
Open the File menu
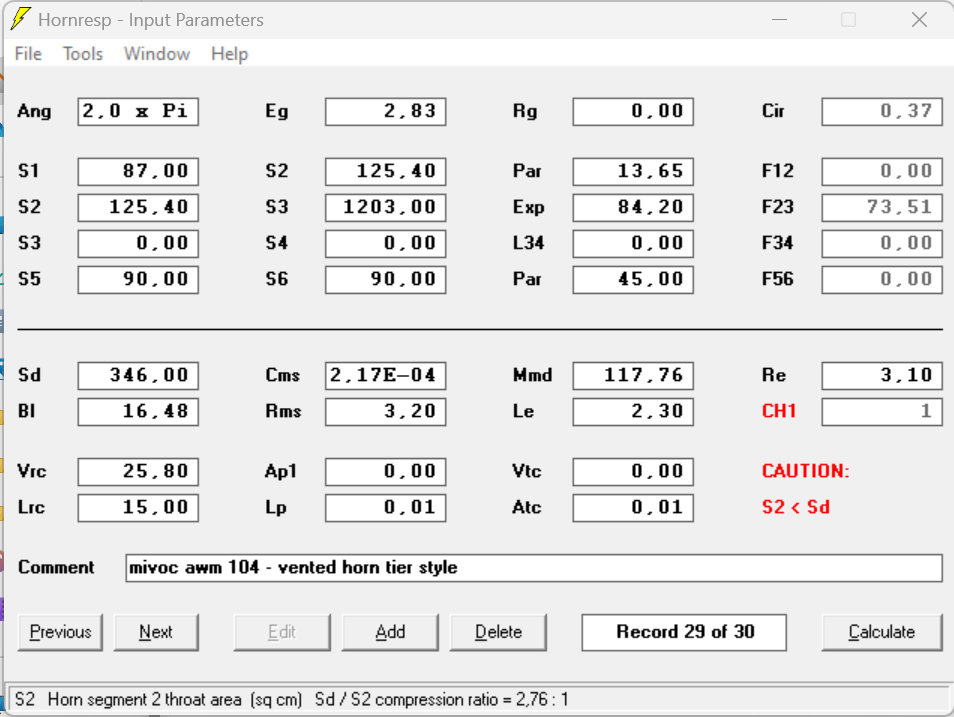point(28,54)
